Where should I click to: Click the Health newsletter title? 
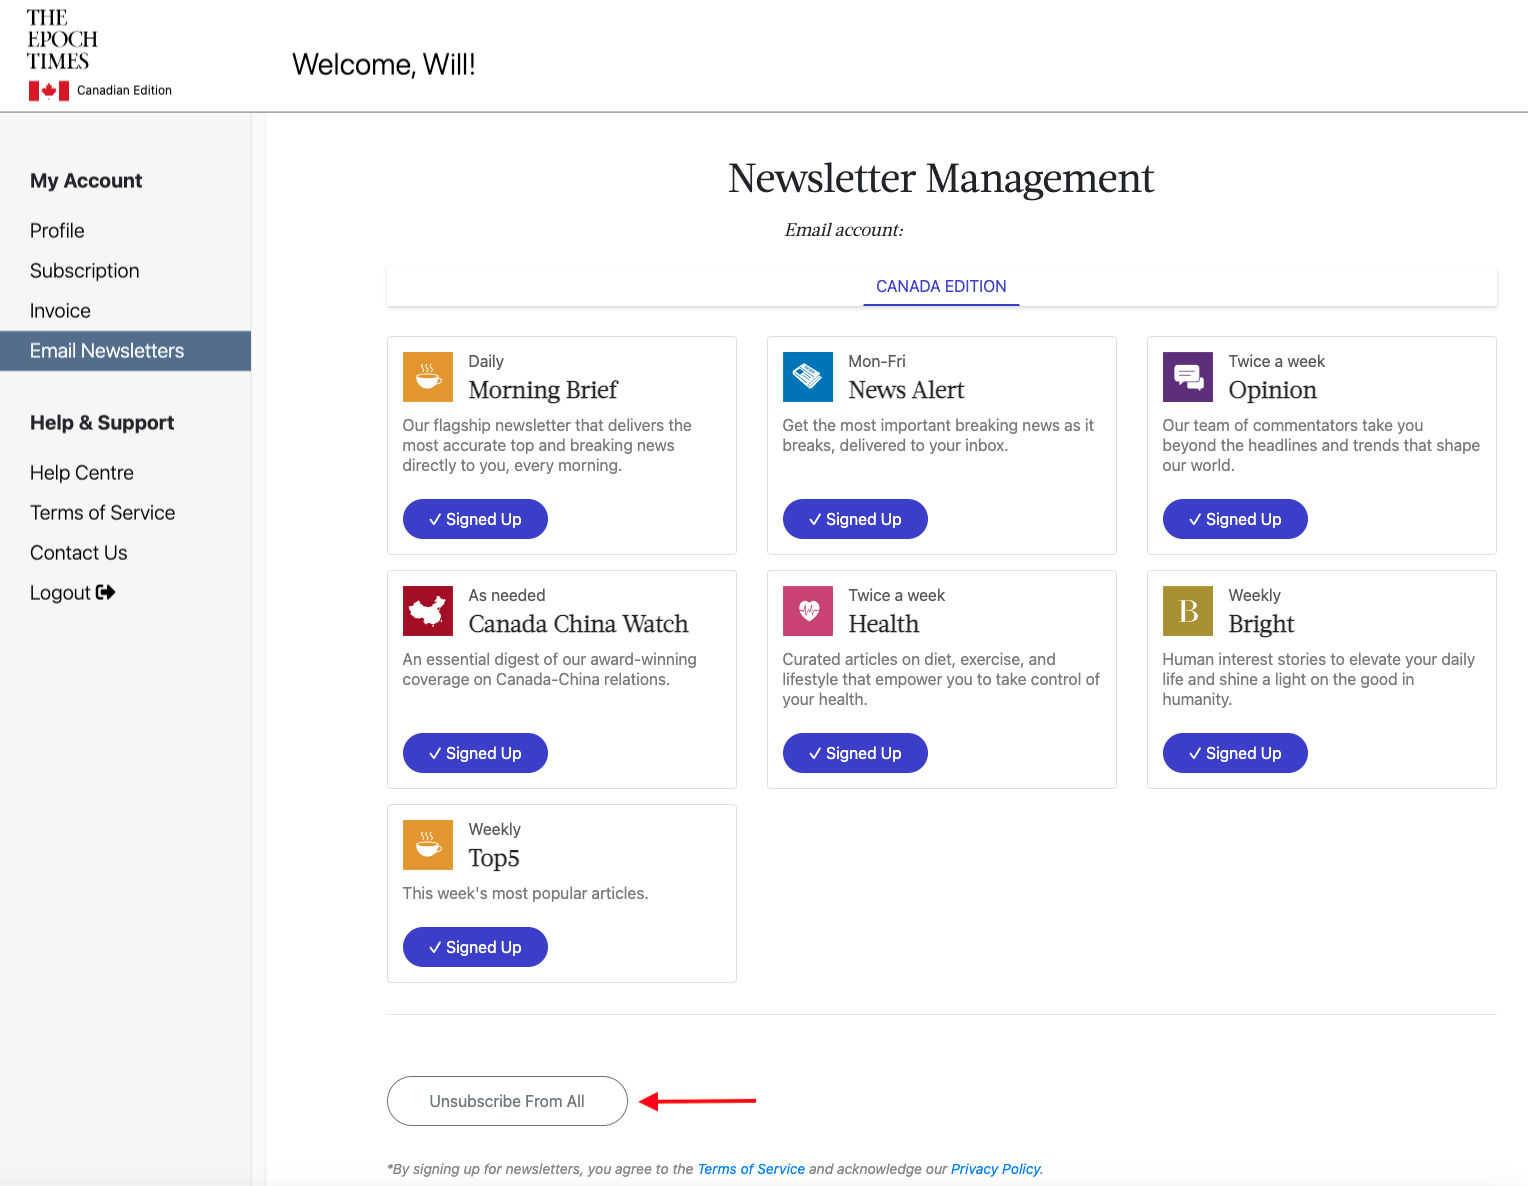tap(883, 624)
